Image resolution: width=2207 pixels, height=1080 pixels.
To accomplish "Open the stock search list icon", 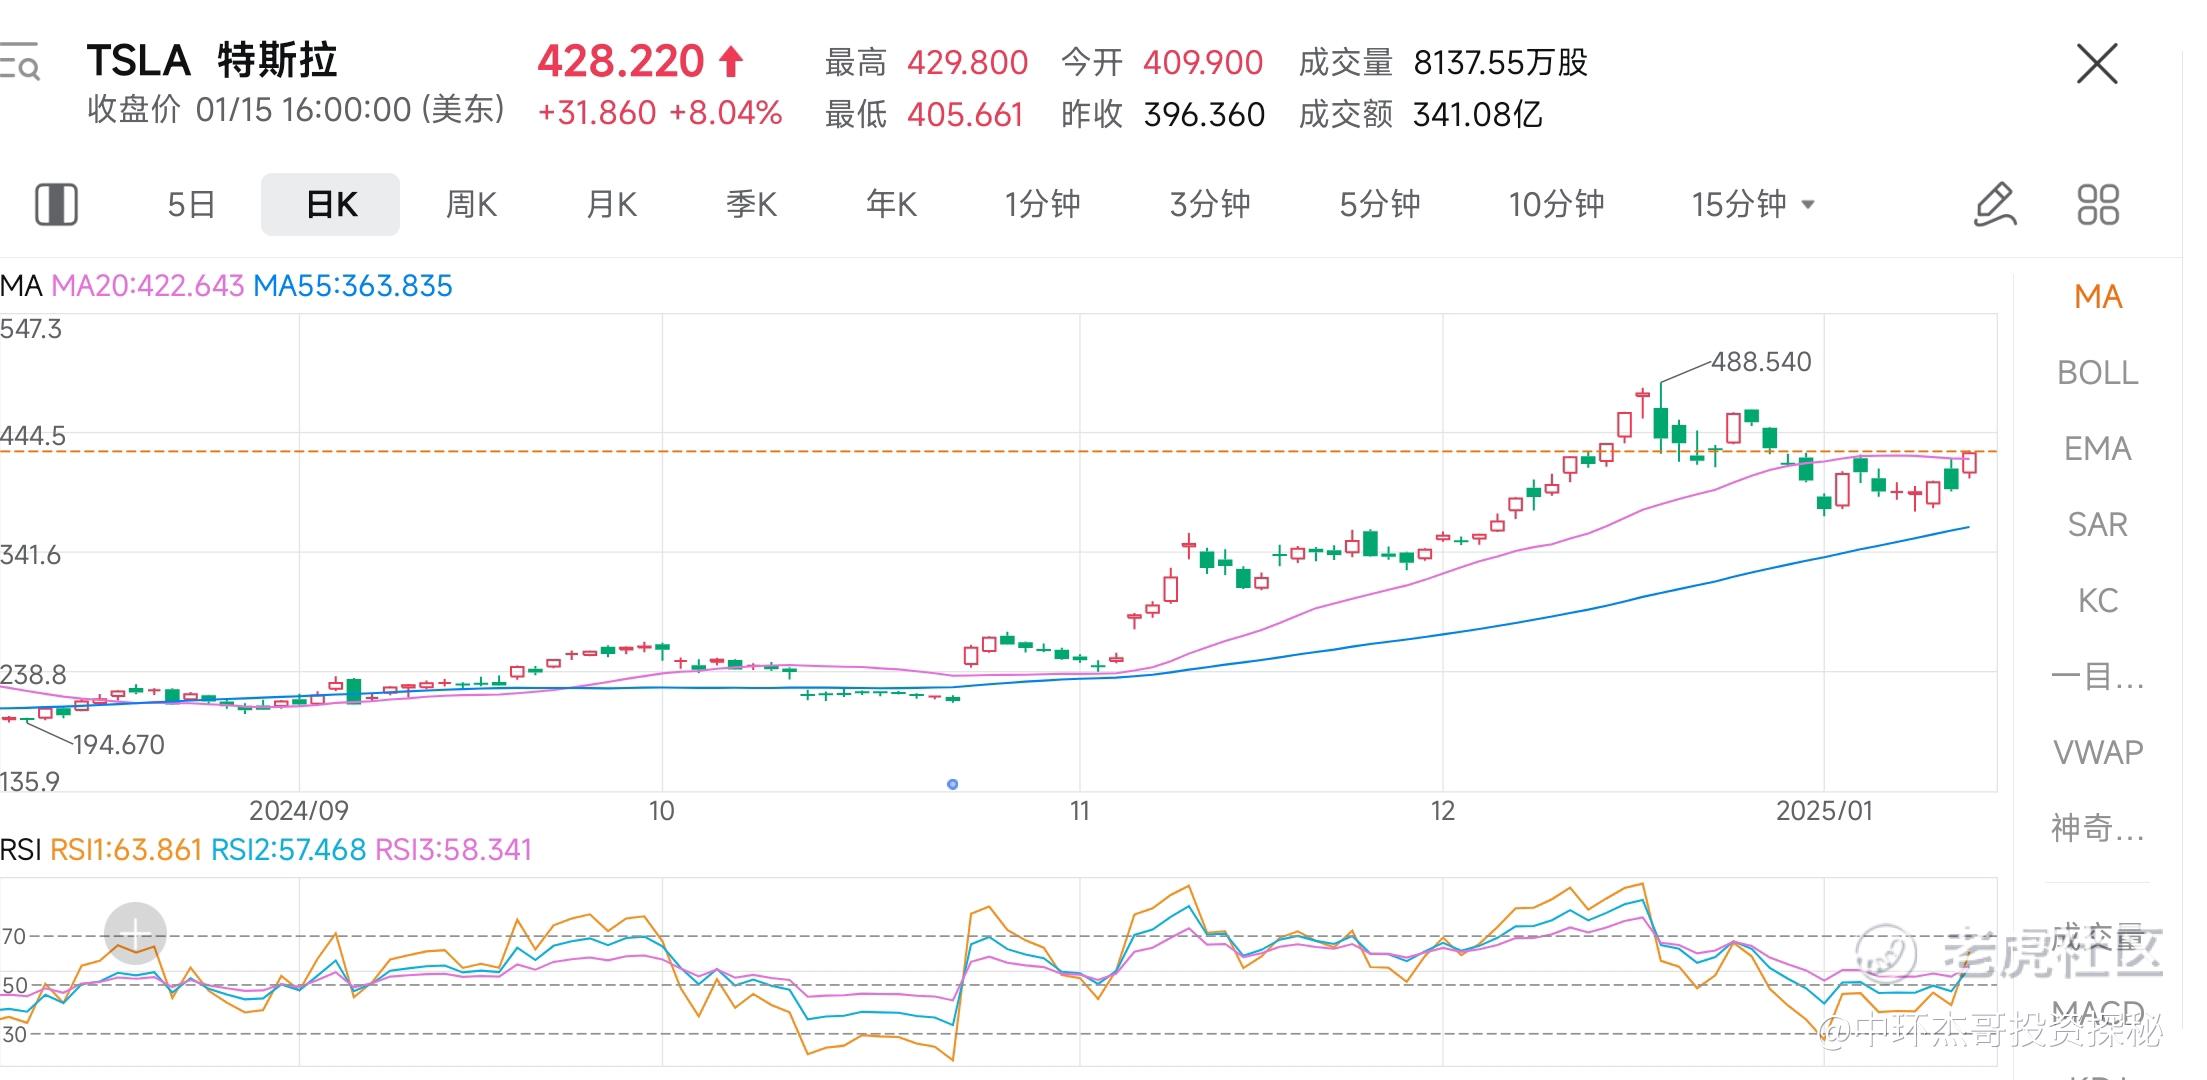I will [19, 61].
